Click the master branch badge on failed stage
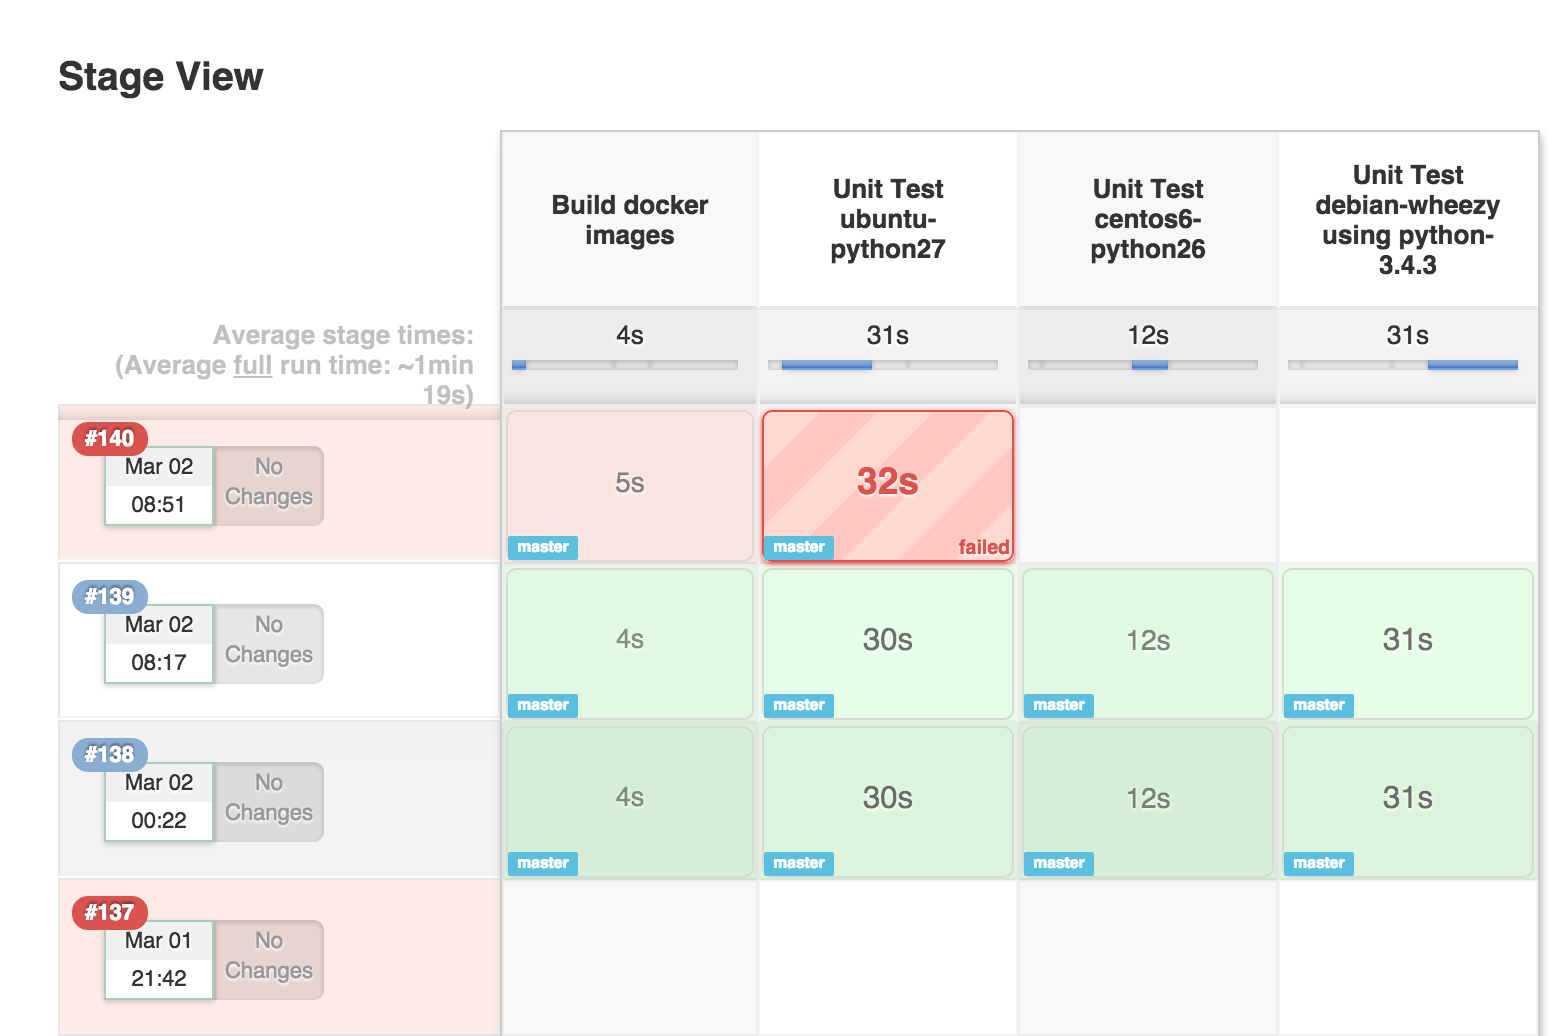The width and height of the screenshot is (1552, 1036). click(798, 547)
